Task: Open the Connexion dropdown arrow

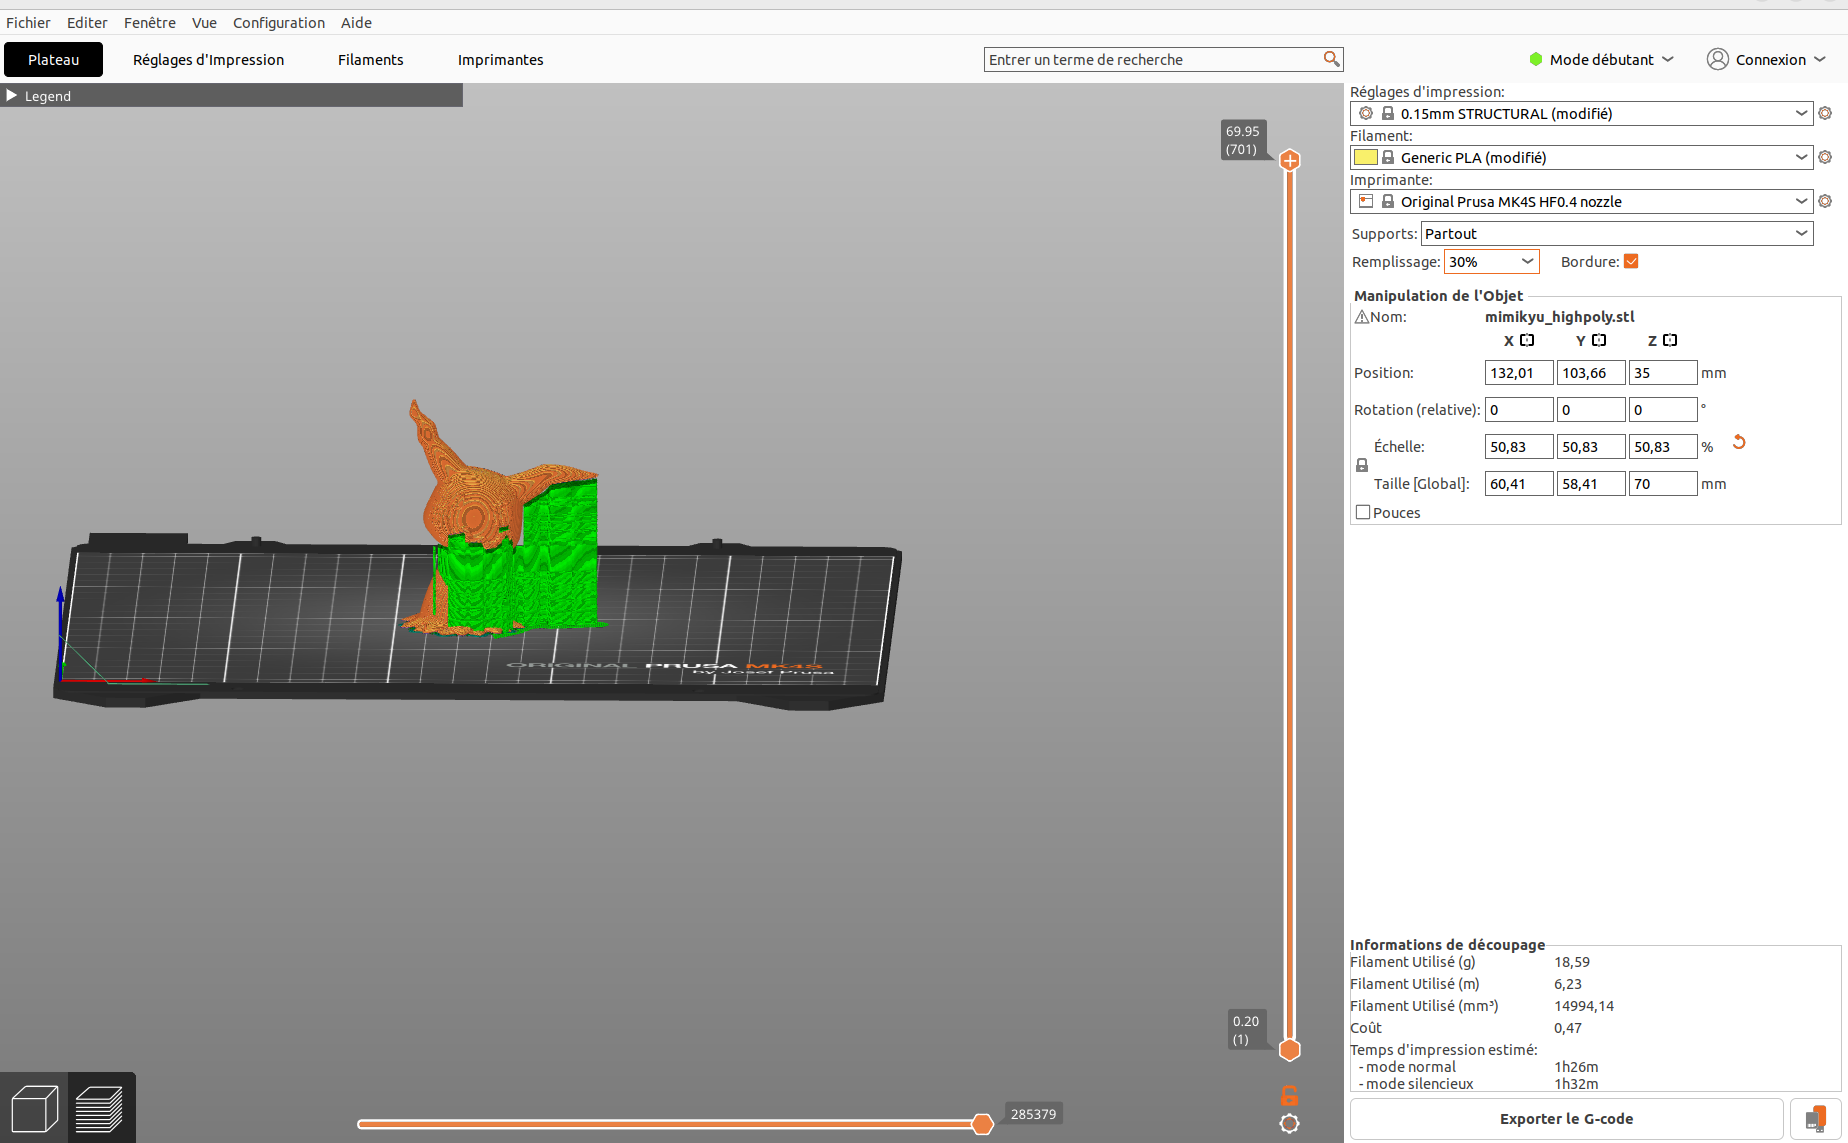Action: point(1820,59)
